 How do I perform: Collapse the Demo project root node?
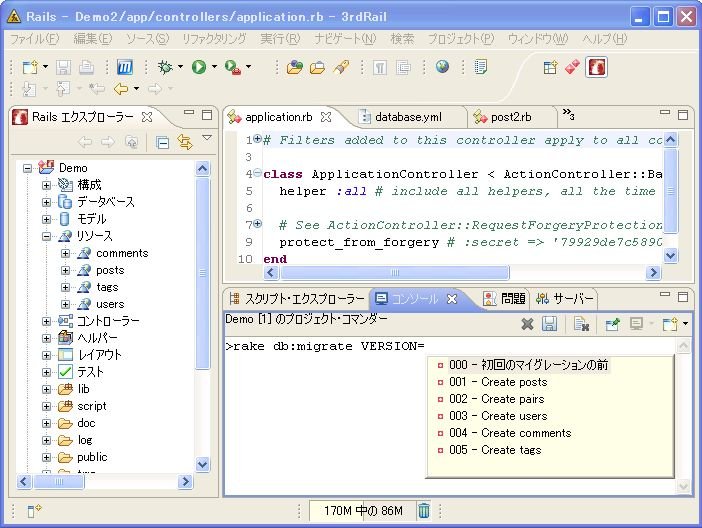click(x=27, y=168)
